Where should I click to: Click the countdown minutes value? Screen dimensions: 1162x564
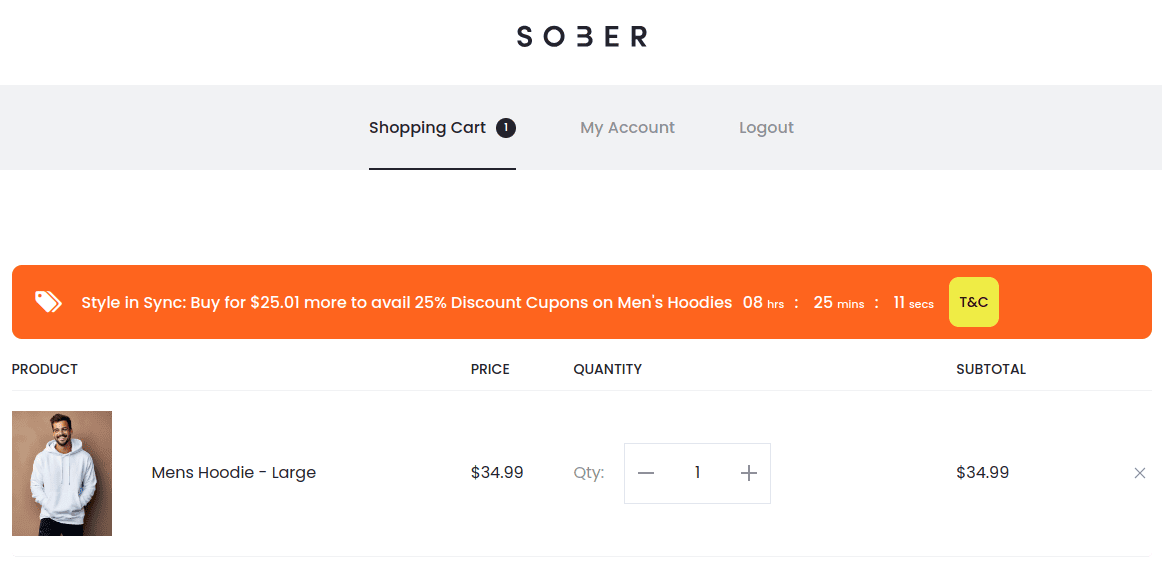tap(823, 302)
